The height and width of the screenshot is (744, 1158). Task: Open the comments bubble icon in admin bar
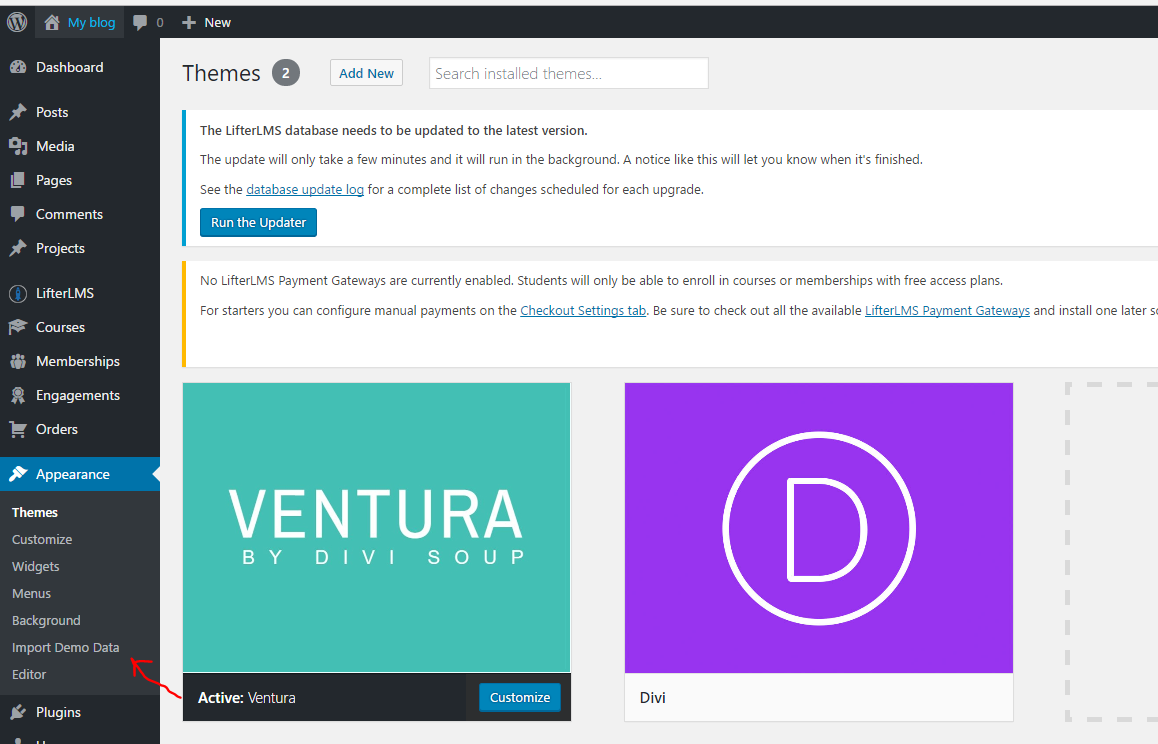click(140, 23)
